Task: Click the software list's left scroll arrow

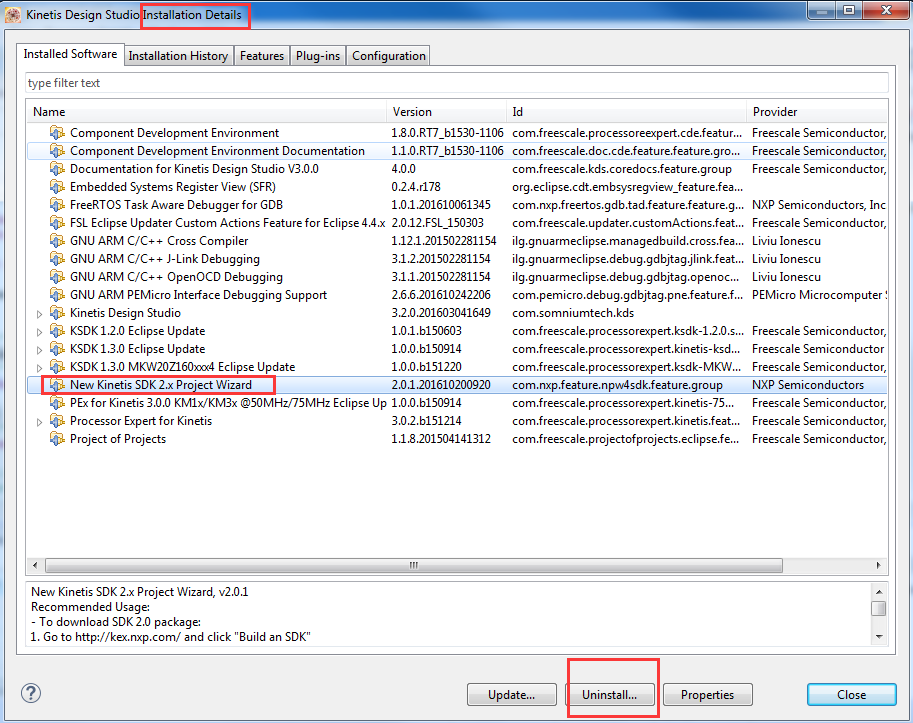Action: [35, 565]
